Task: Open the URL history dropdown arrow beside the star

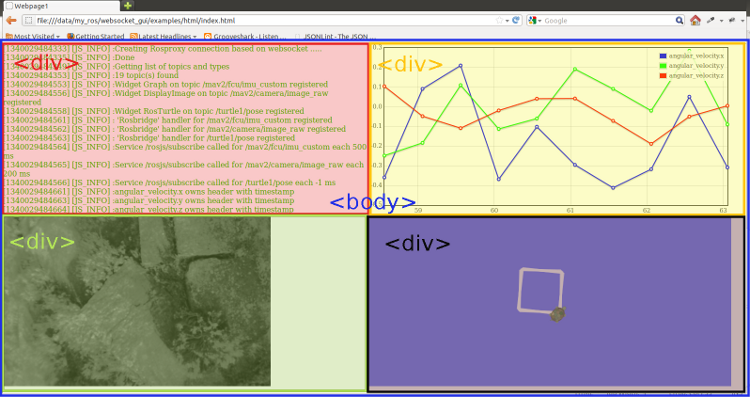Action: pos(507,21)
